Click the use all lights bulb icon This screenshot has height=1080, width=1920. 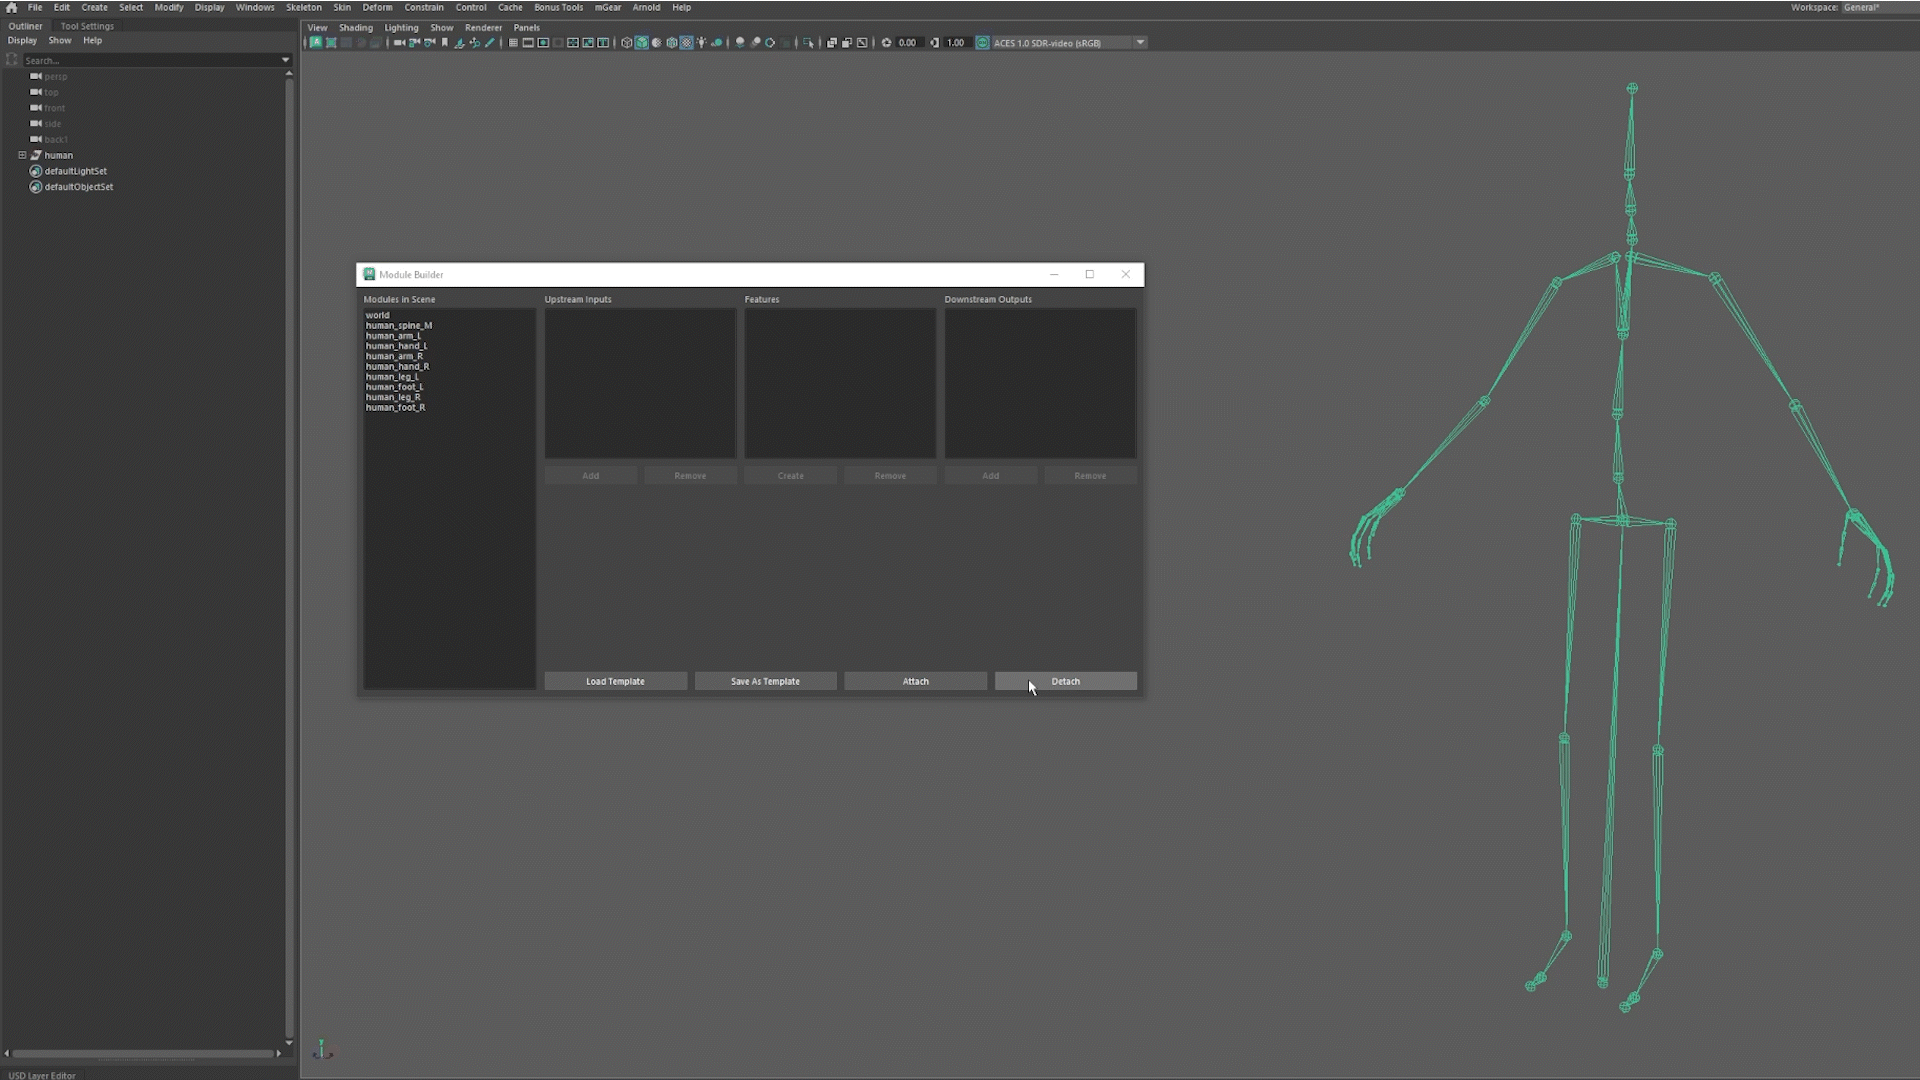tap(701, 43)
